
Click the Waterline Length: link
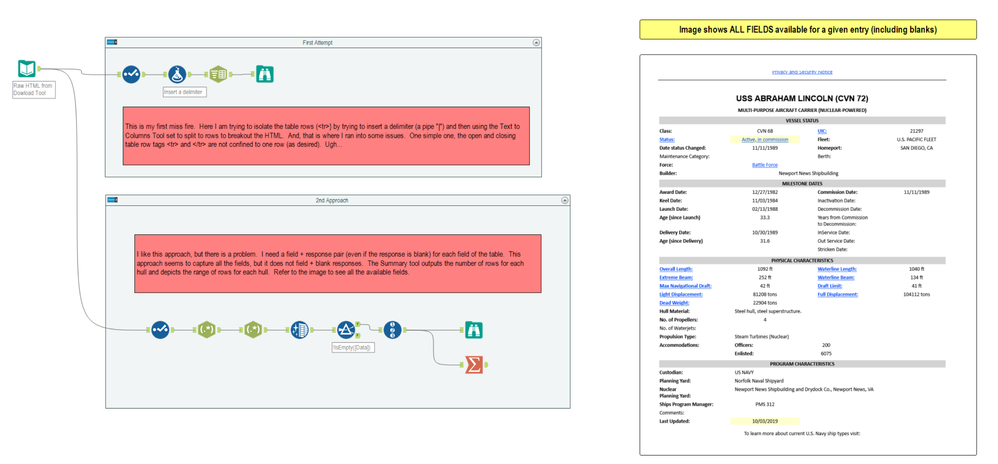pyautogui.click(x=836, y=269)
